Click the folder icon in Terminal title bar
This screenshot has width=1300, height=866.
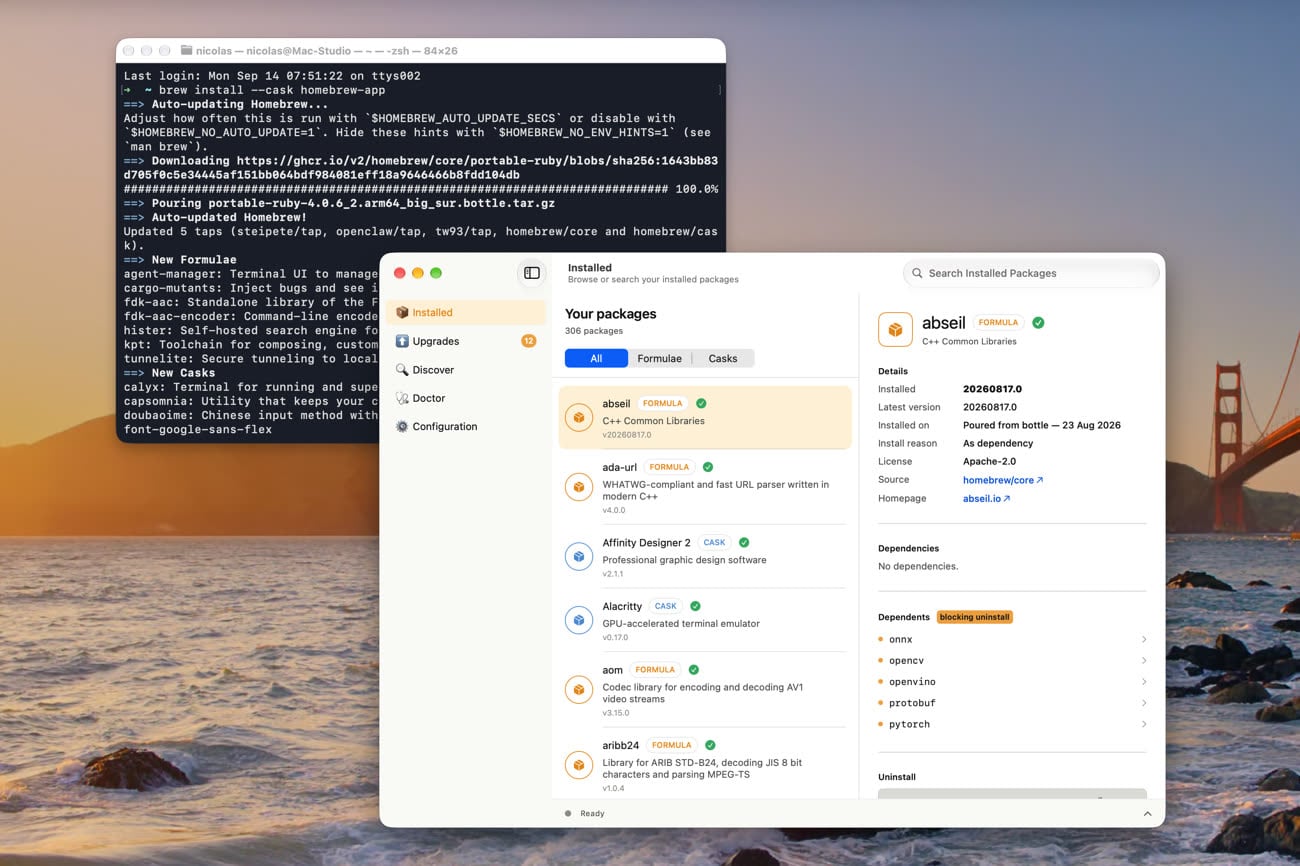[x=186, y=50]
